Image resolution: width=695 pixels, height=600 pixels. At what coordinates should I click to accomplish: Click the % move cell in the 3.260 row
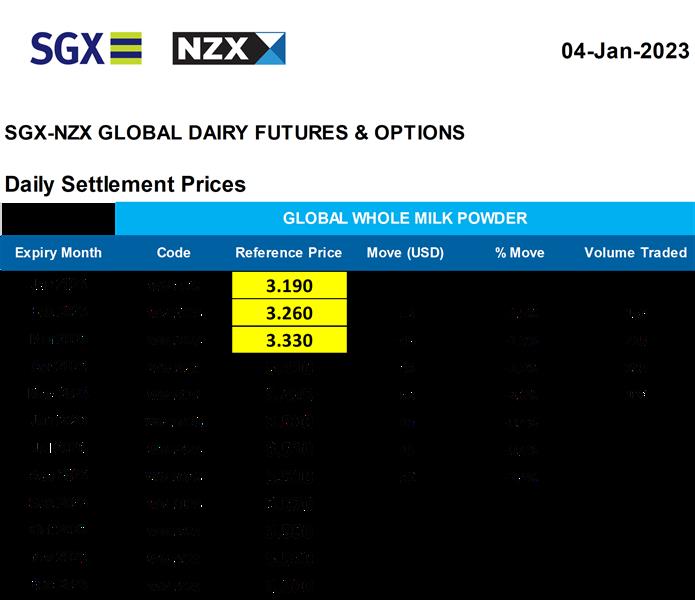519,313
